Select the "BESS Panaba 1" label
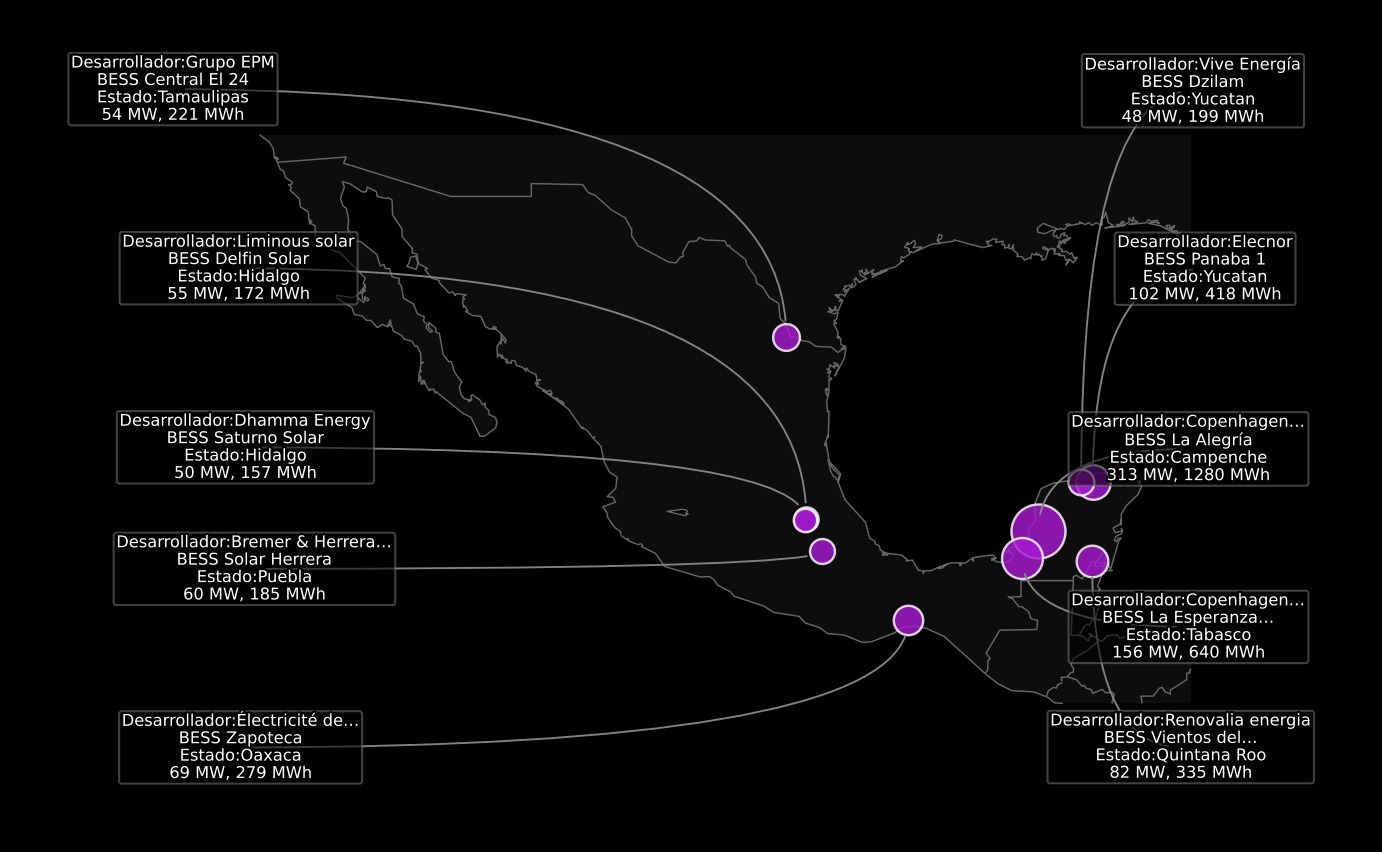1382x852 pixels. pyautogui.click(x=1205, y=259)
